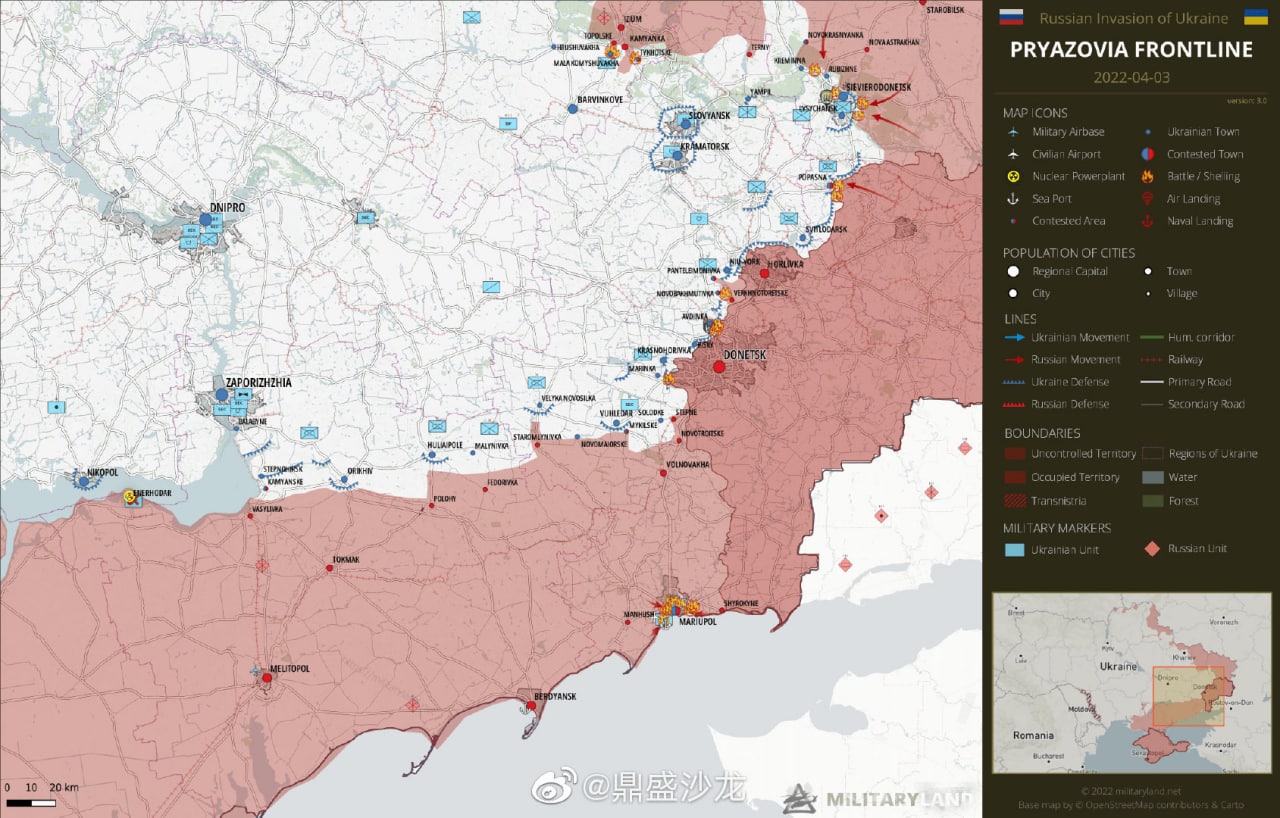Click the nuclear plant icon at Enerhodar

129,496
